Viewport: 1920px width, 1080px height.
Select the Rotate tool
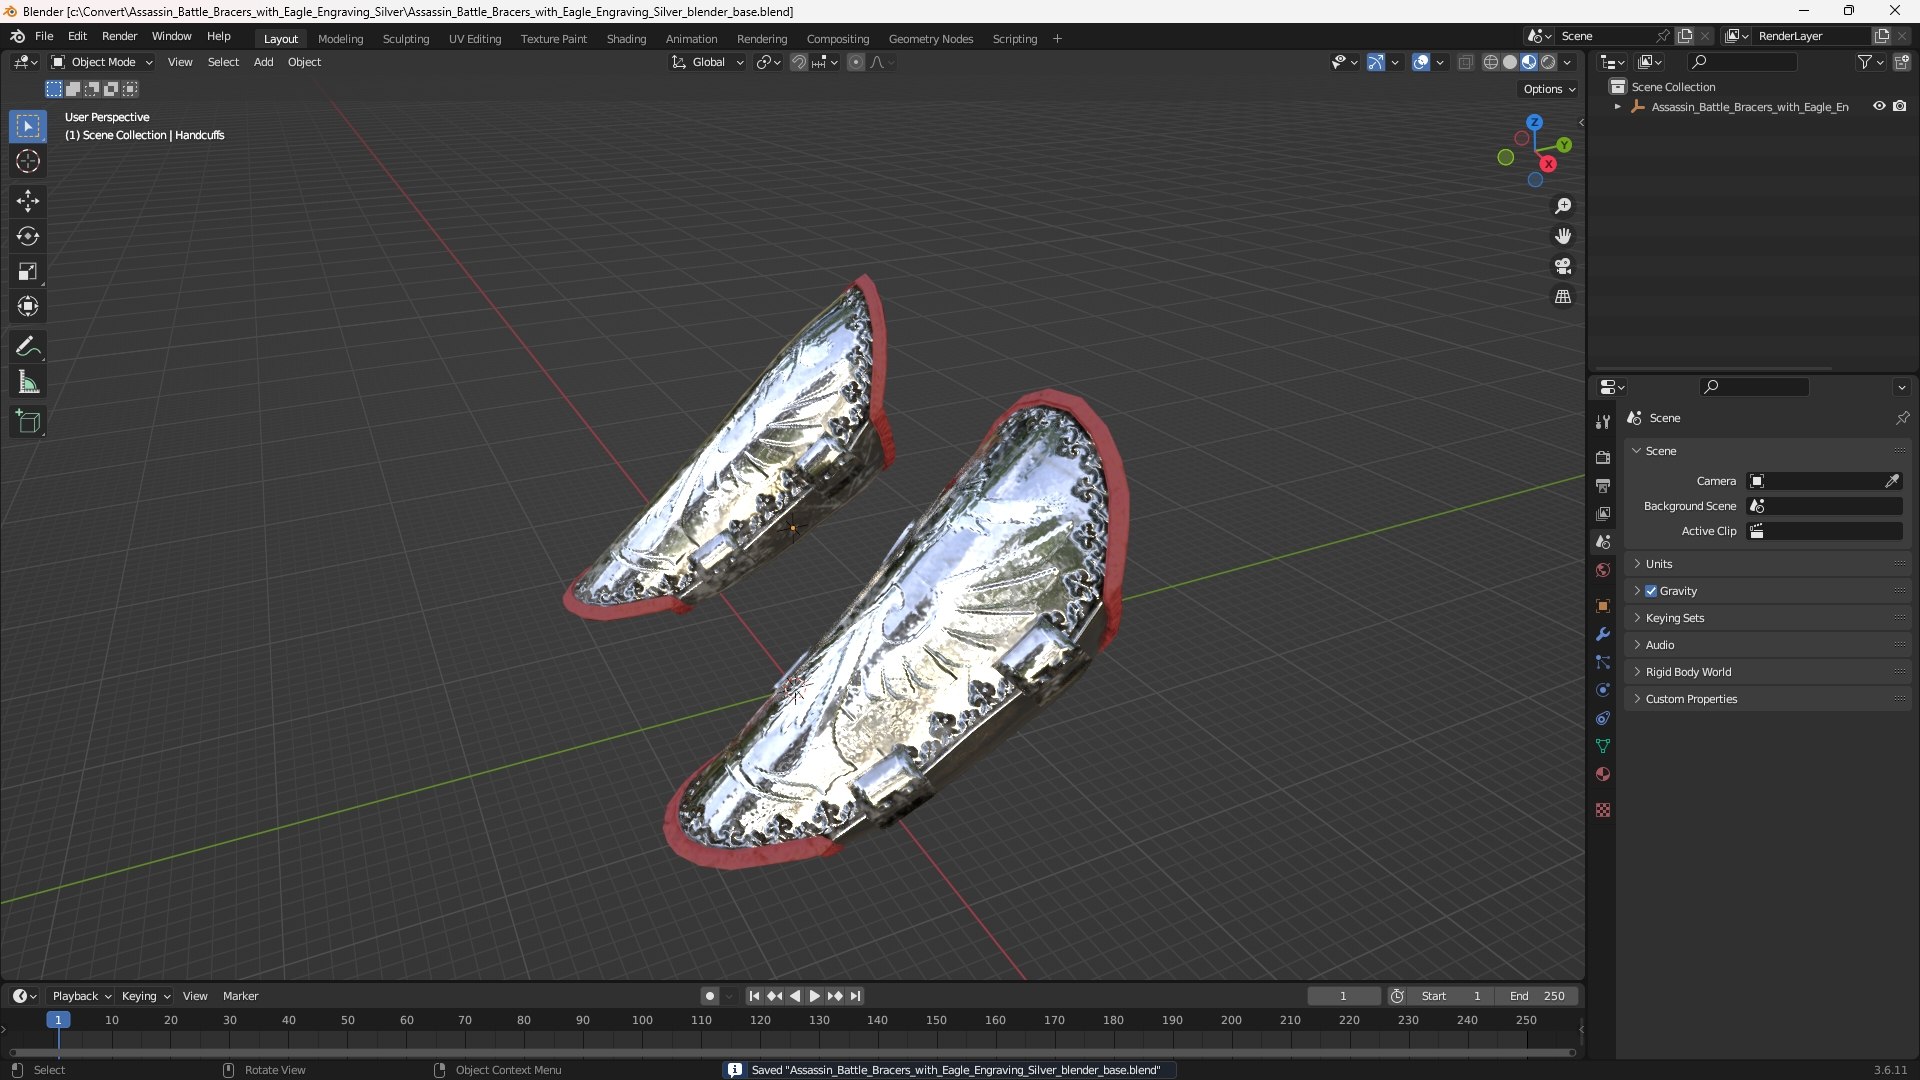coord(28,236)
